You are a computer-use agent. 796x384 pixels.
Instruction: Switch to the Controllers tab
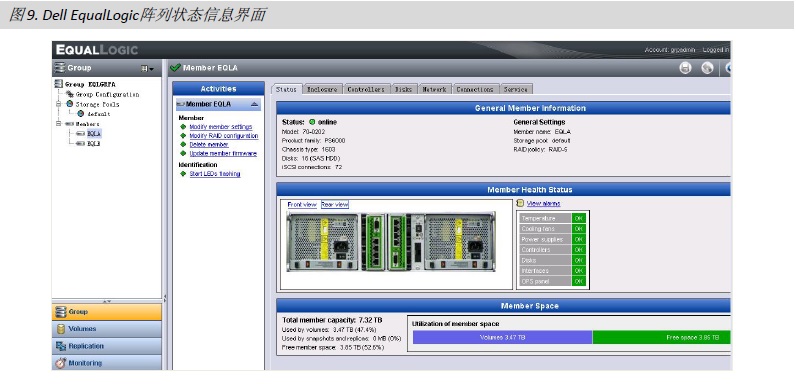(x=366, y=89)
